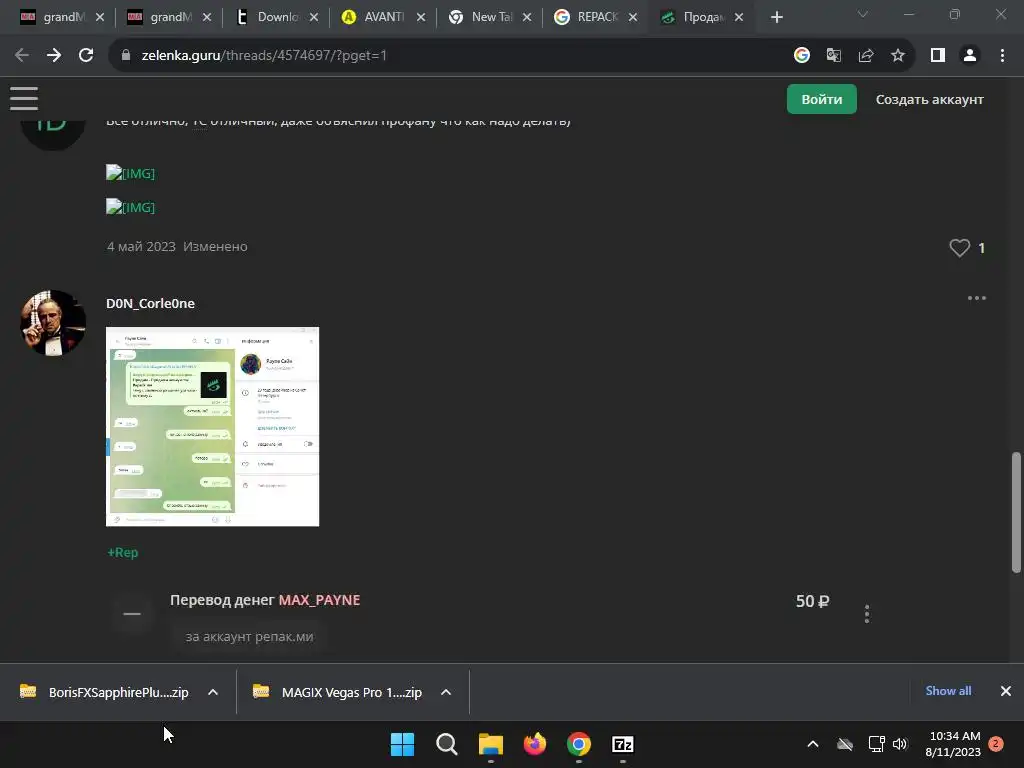Click the Chrome back arrow
Screen dimensions: 1024x768
[22, 56]
